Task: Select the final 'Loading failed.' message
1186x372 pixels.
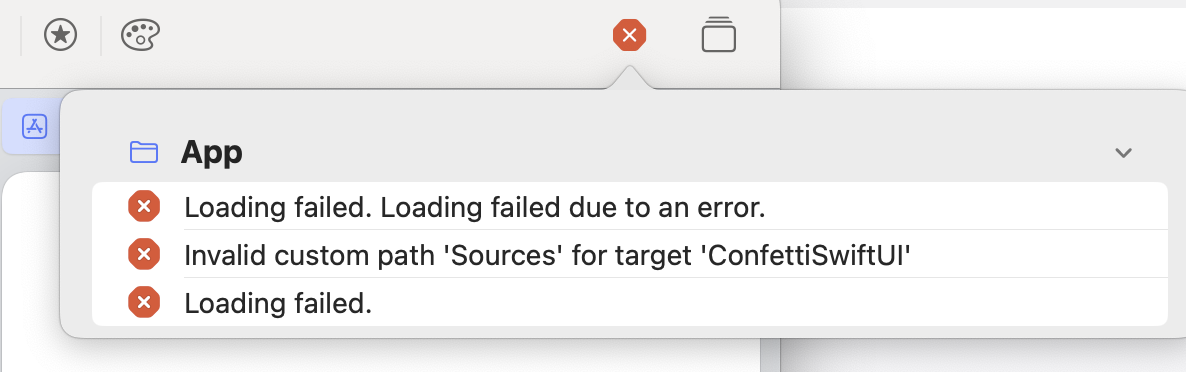Action: (x=278, y=303)
